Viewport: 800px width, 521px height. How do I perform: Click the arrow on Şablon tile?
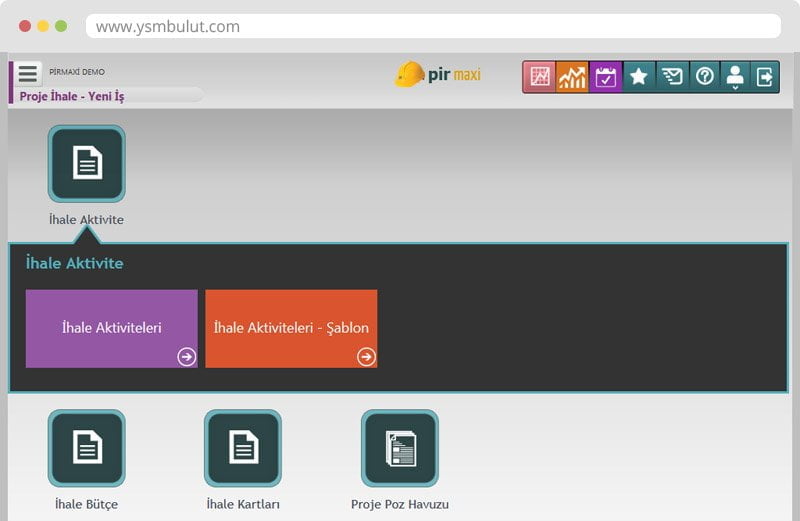(x=366, y=356)
